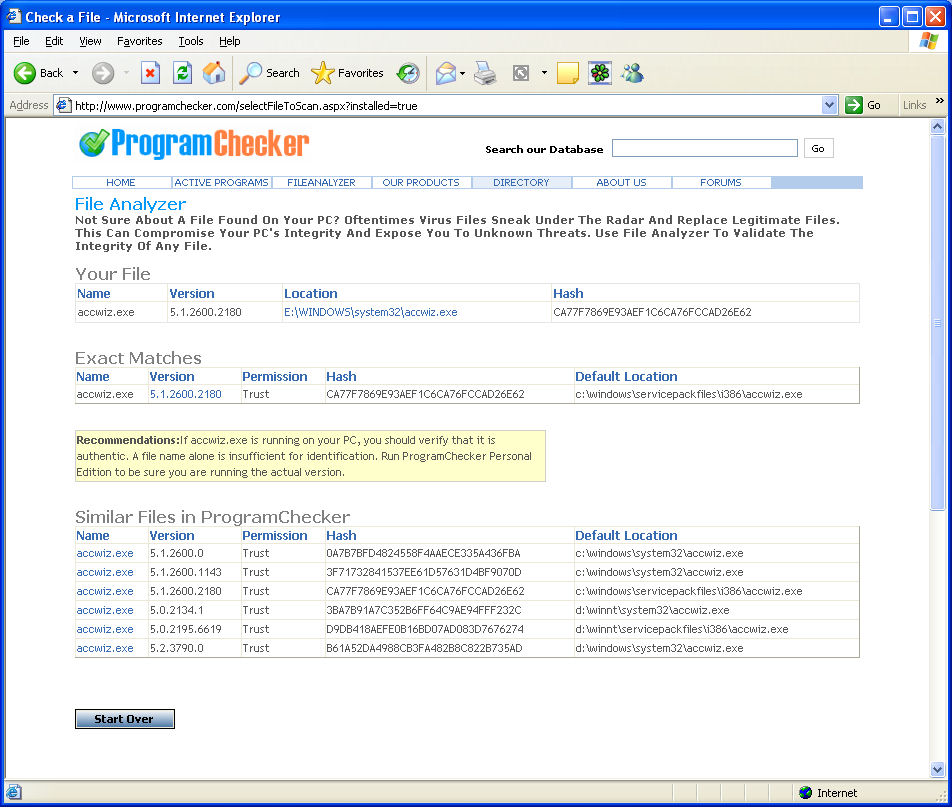Open the FORUMS nav tab
Viewport: 952px width, 808px height.
(721, 183)
